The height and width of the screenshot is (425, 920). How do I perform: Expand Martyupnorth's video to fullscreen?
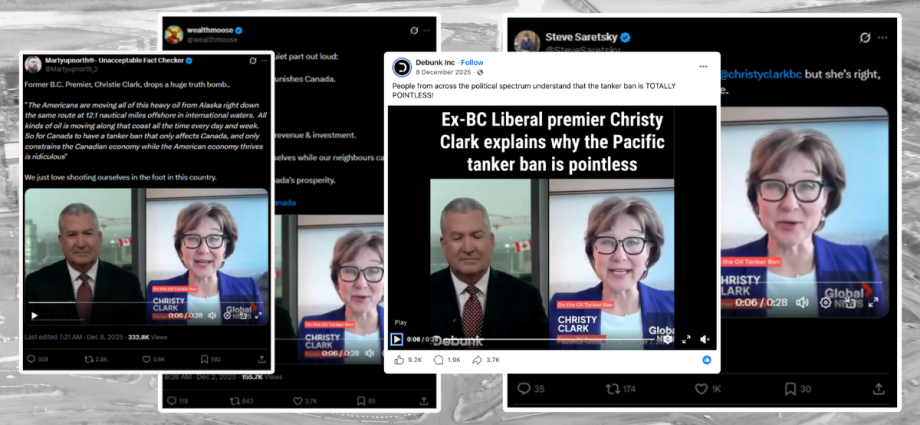pos(258,315)
